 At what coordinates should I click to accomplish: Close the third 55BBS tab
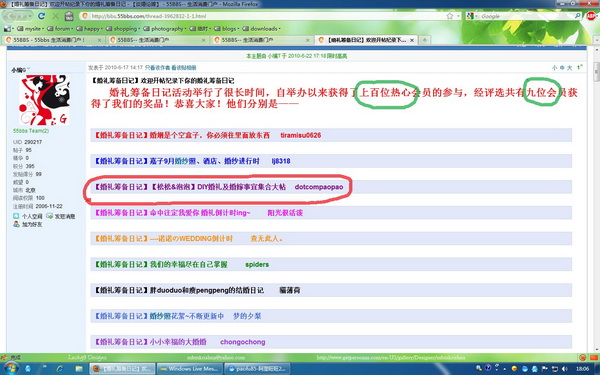(x=307, y=40)
